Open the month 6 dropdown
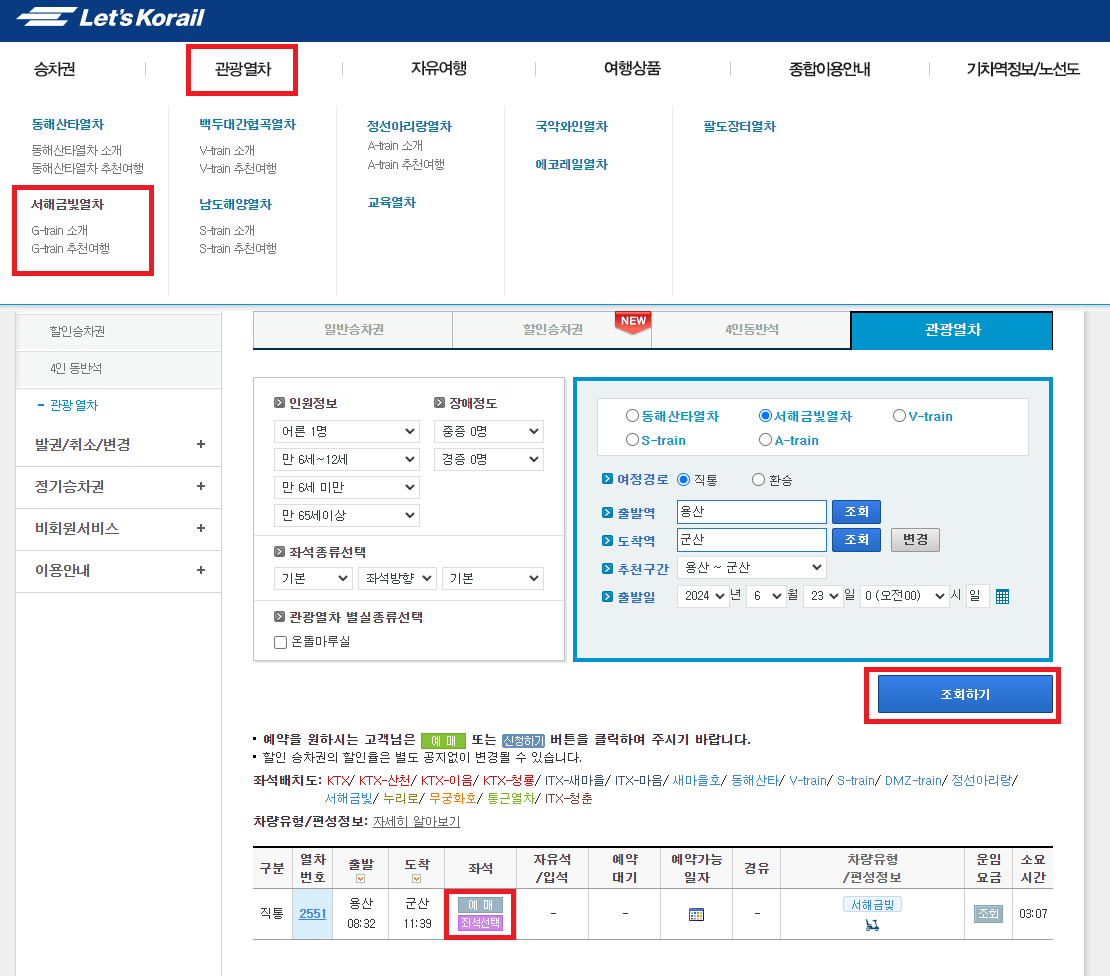This screenshot has width=1110, height=976. pyautogui.click(x=766, y=596)
